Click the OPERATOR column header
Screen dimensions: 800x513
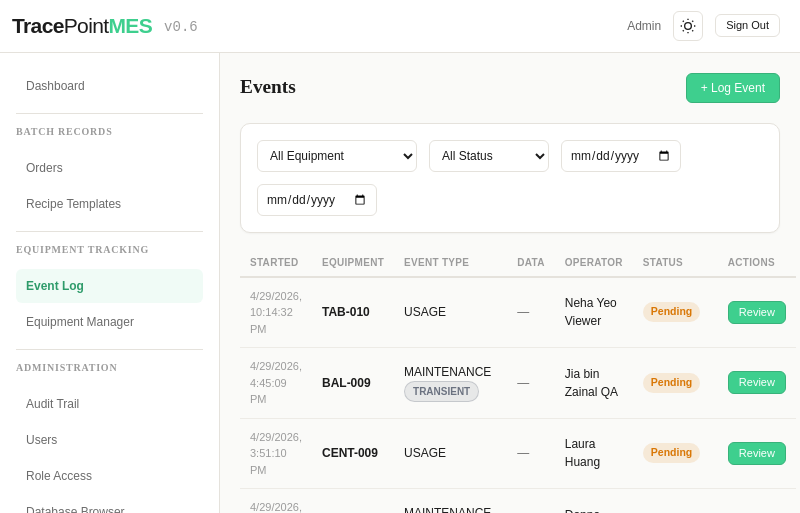tap(593, 262)
